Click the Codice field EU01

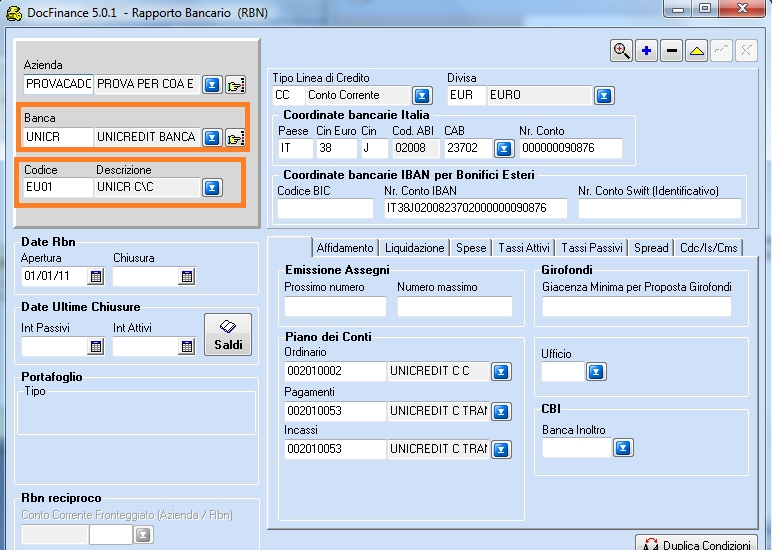tap(58, 187)
